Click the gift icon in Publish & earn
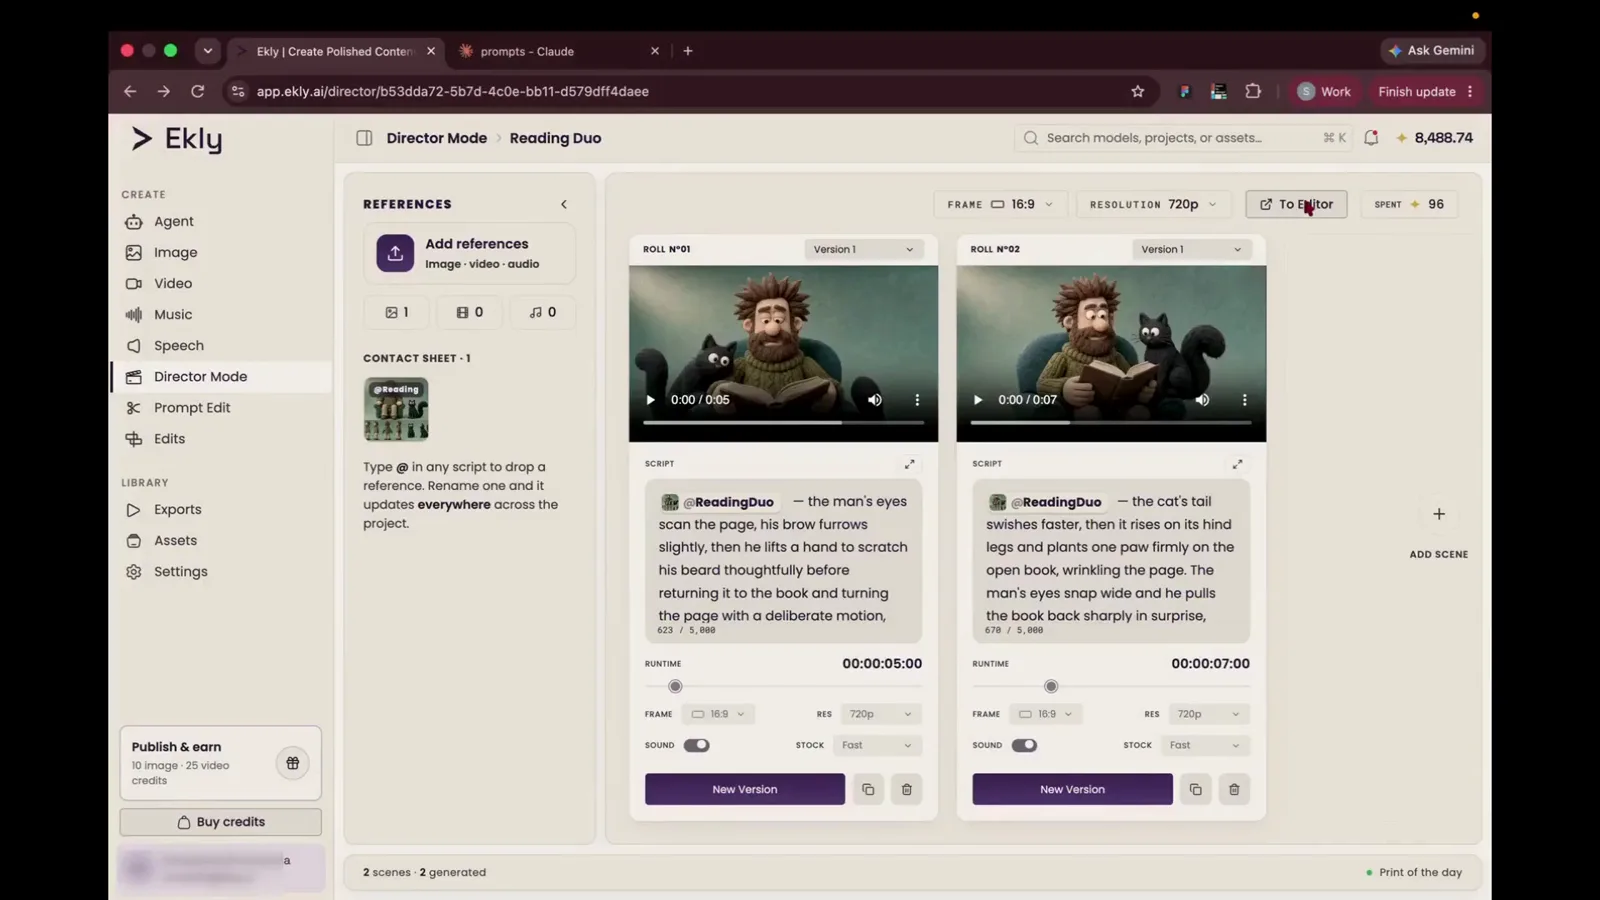The width and height of the screenshot is (1600, 900). coord(293,763)
